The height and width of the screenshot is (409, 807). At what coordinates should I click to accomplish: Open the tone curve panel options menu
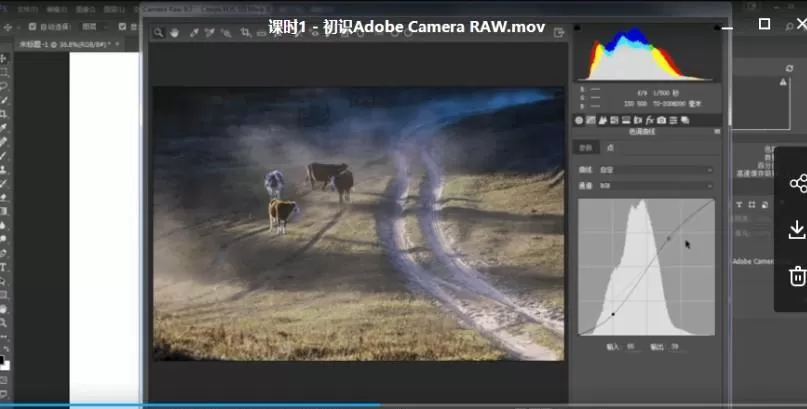click(x=716, y=132)
